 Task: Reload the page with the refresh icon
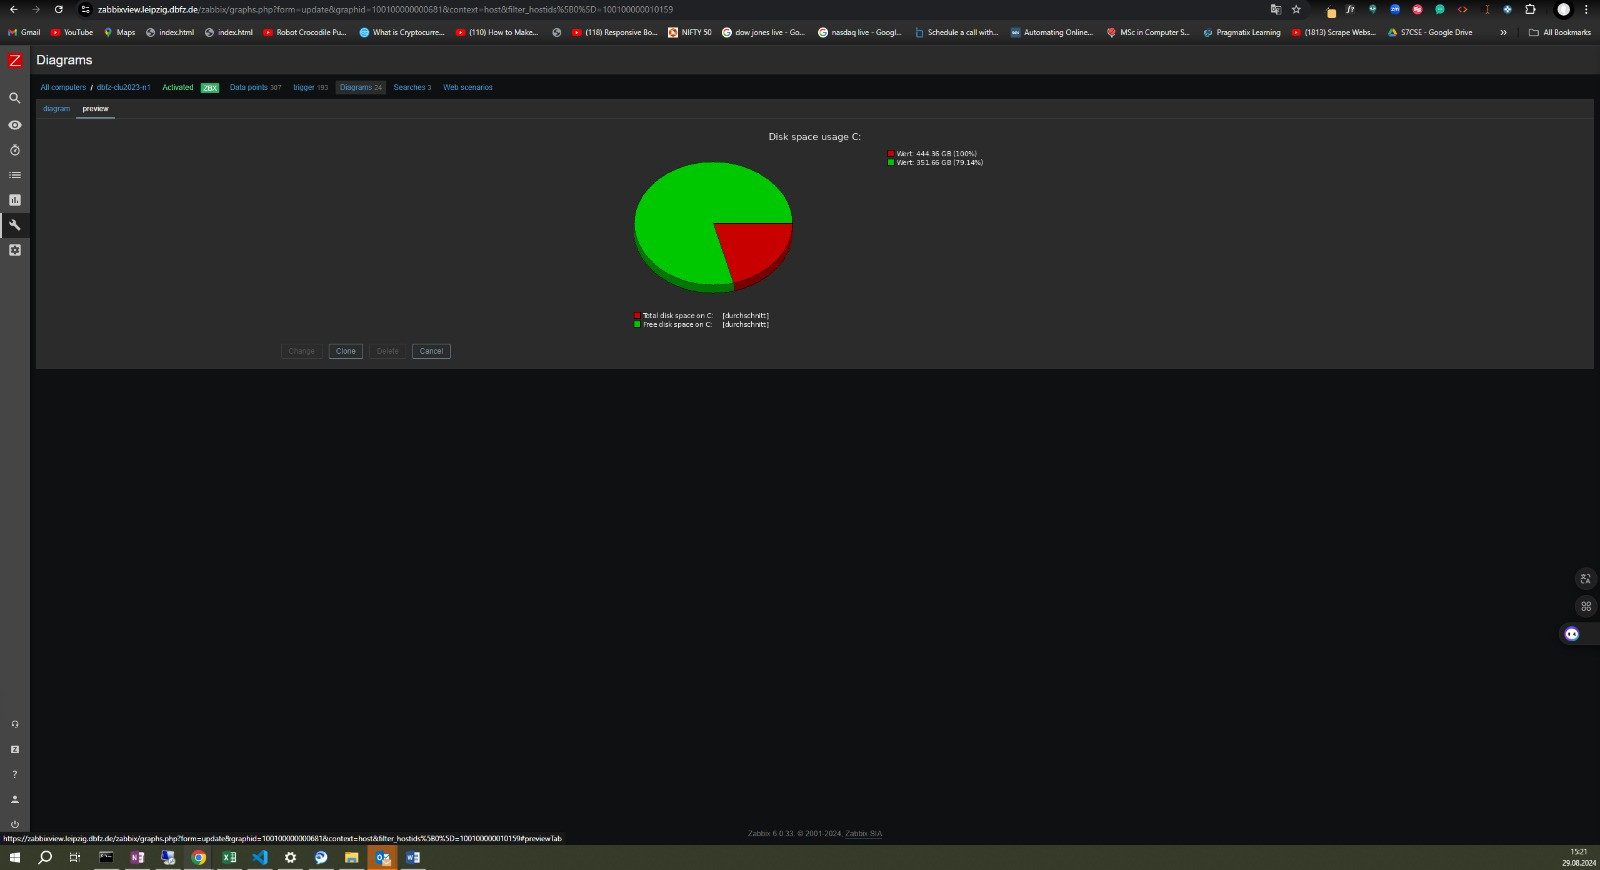tap(58, 9)
